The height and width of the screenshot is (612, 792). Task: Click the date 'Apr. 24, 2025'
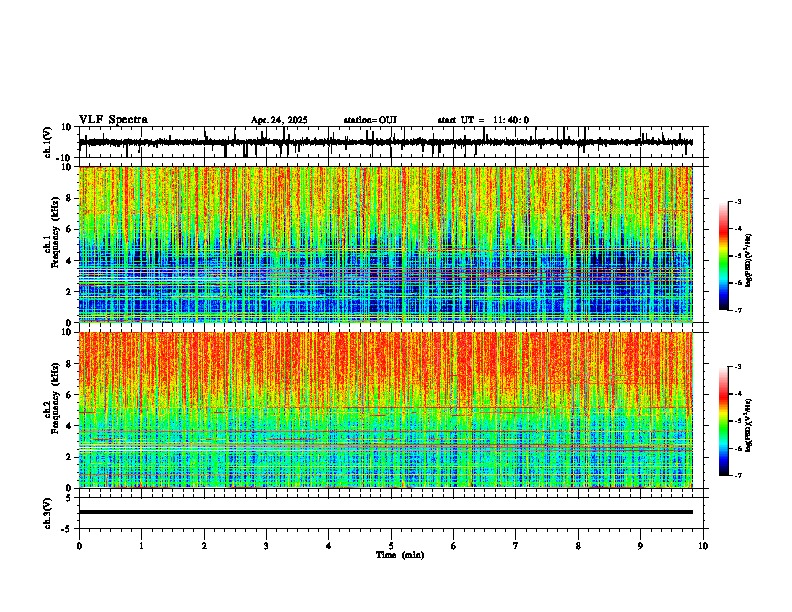pyautogui.click(x=279, y=120)
